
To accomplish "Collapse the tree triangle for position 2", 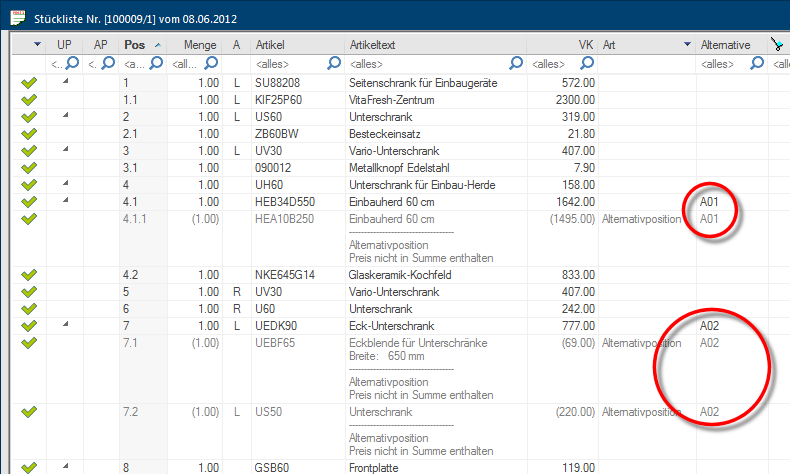I will (64, 116).
